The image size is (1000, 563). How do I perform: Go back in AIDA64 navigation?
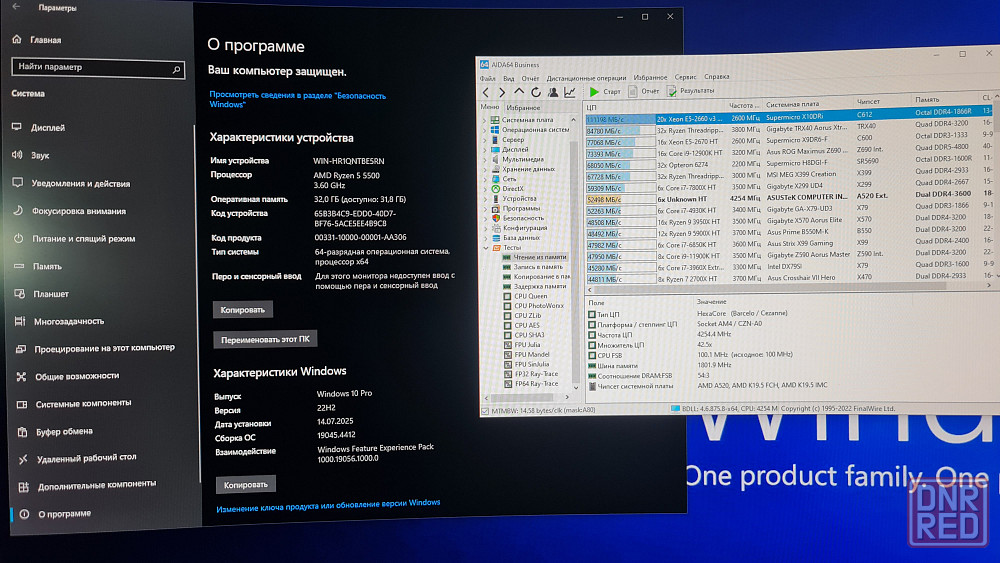(x=486, y=92)
